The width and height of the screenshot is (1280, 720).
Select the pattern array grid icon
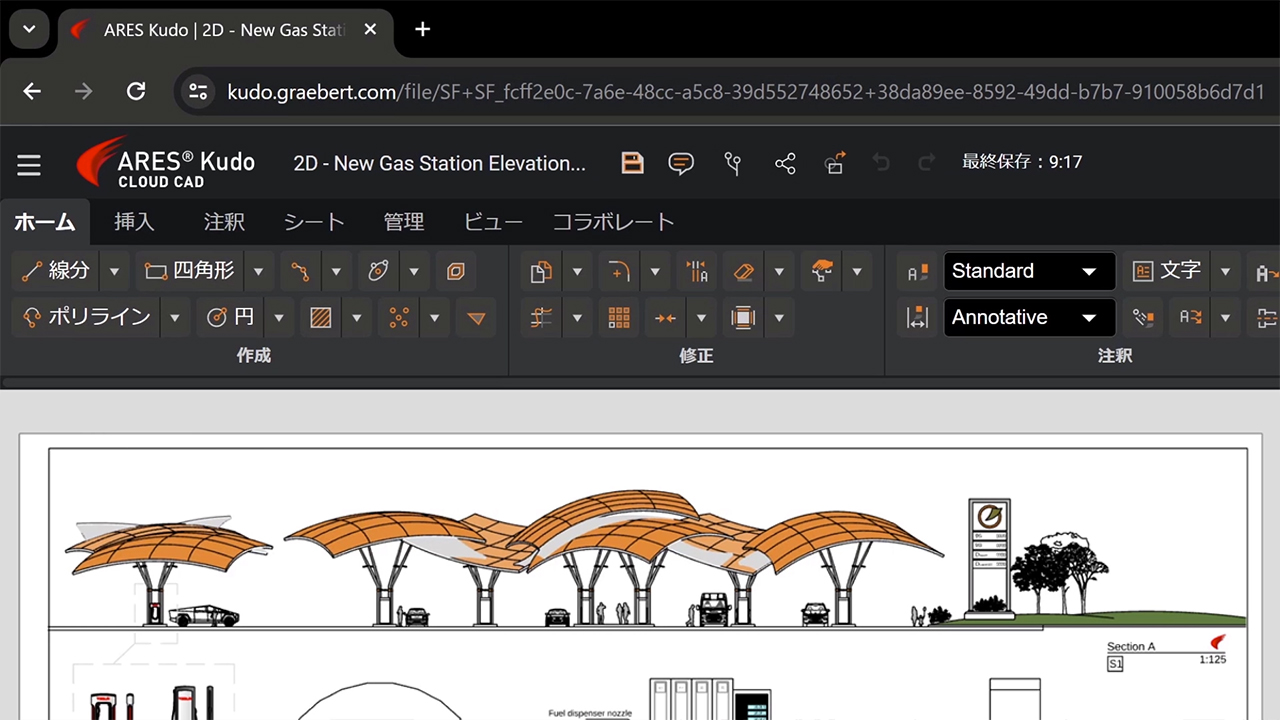click(x=619, y=318)
